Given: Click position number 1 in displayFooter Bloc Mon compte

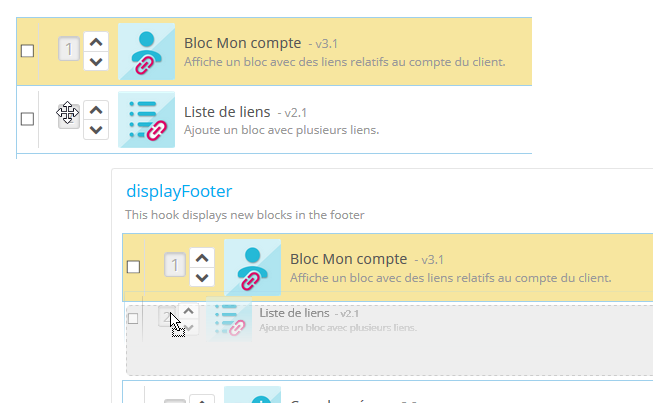Looking at the screenshot, I should (174, 265).
